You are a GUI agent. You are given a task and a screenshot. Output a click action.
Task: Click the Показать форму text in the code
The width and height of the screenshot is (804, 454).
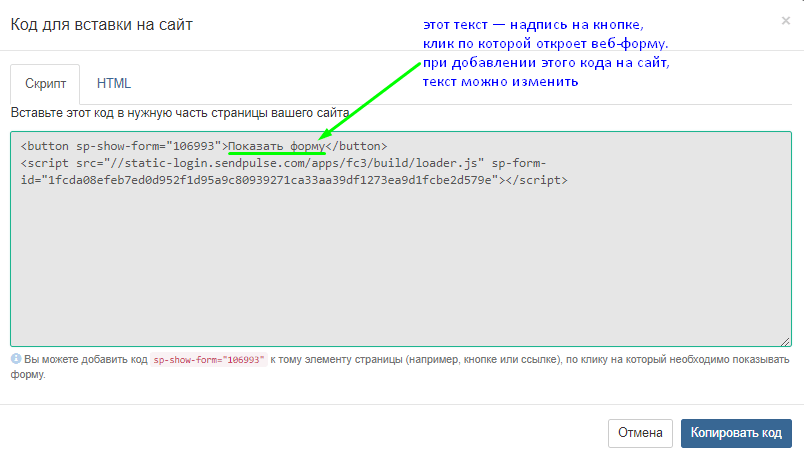point(276,146)
